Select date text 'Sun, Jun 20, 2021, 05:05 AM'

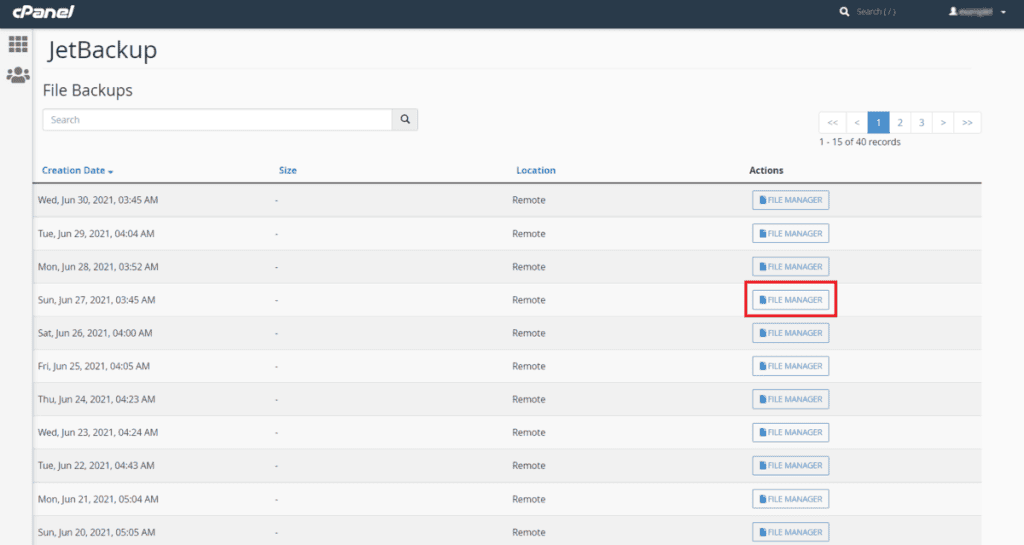pos(97,533)
